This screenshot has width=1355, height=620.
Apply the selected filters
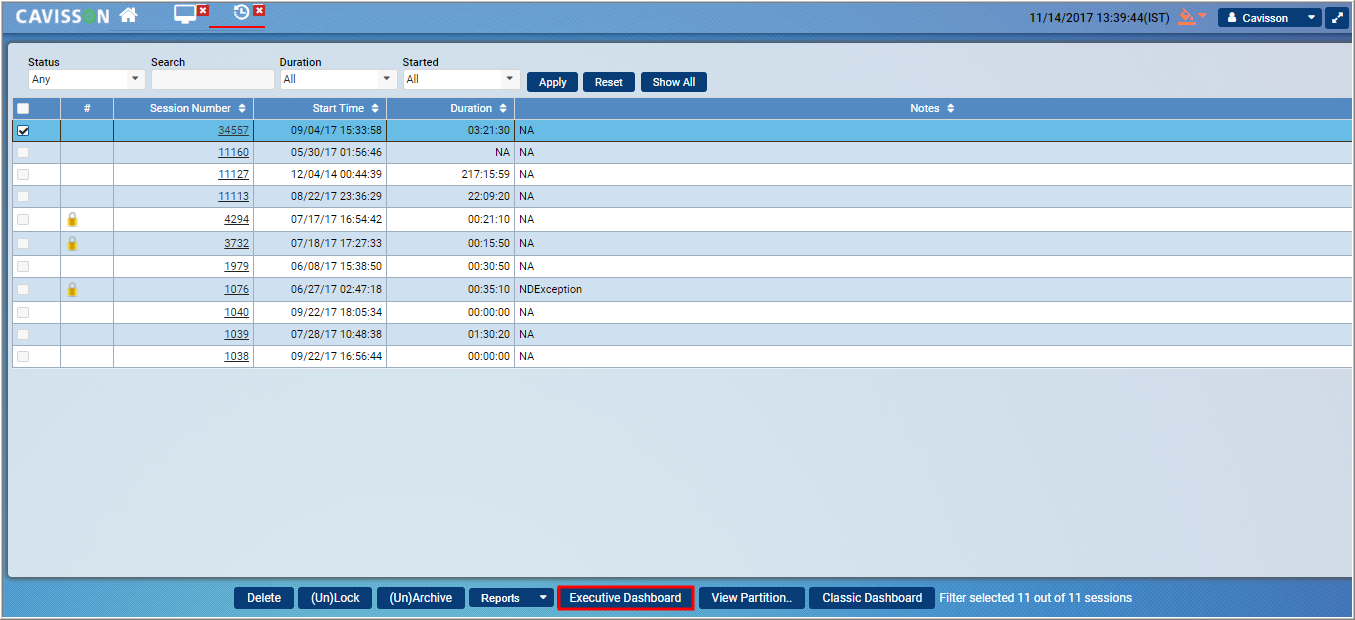click(x=553, y=82)
